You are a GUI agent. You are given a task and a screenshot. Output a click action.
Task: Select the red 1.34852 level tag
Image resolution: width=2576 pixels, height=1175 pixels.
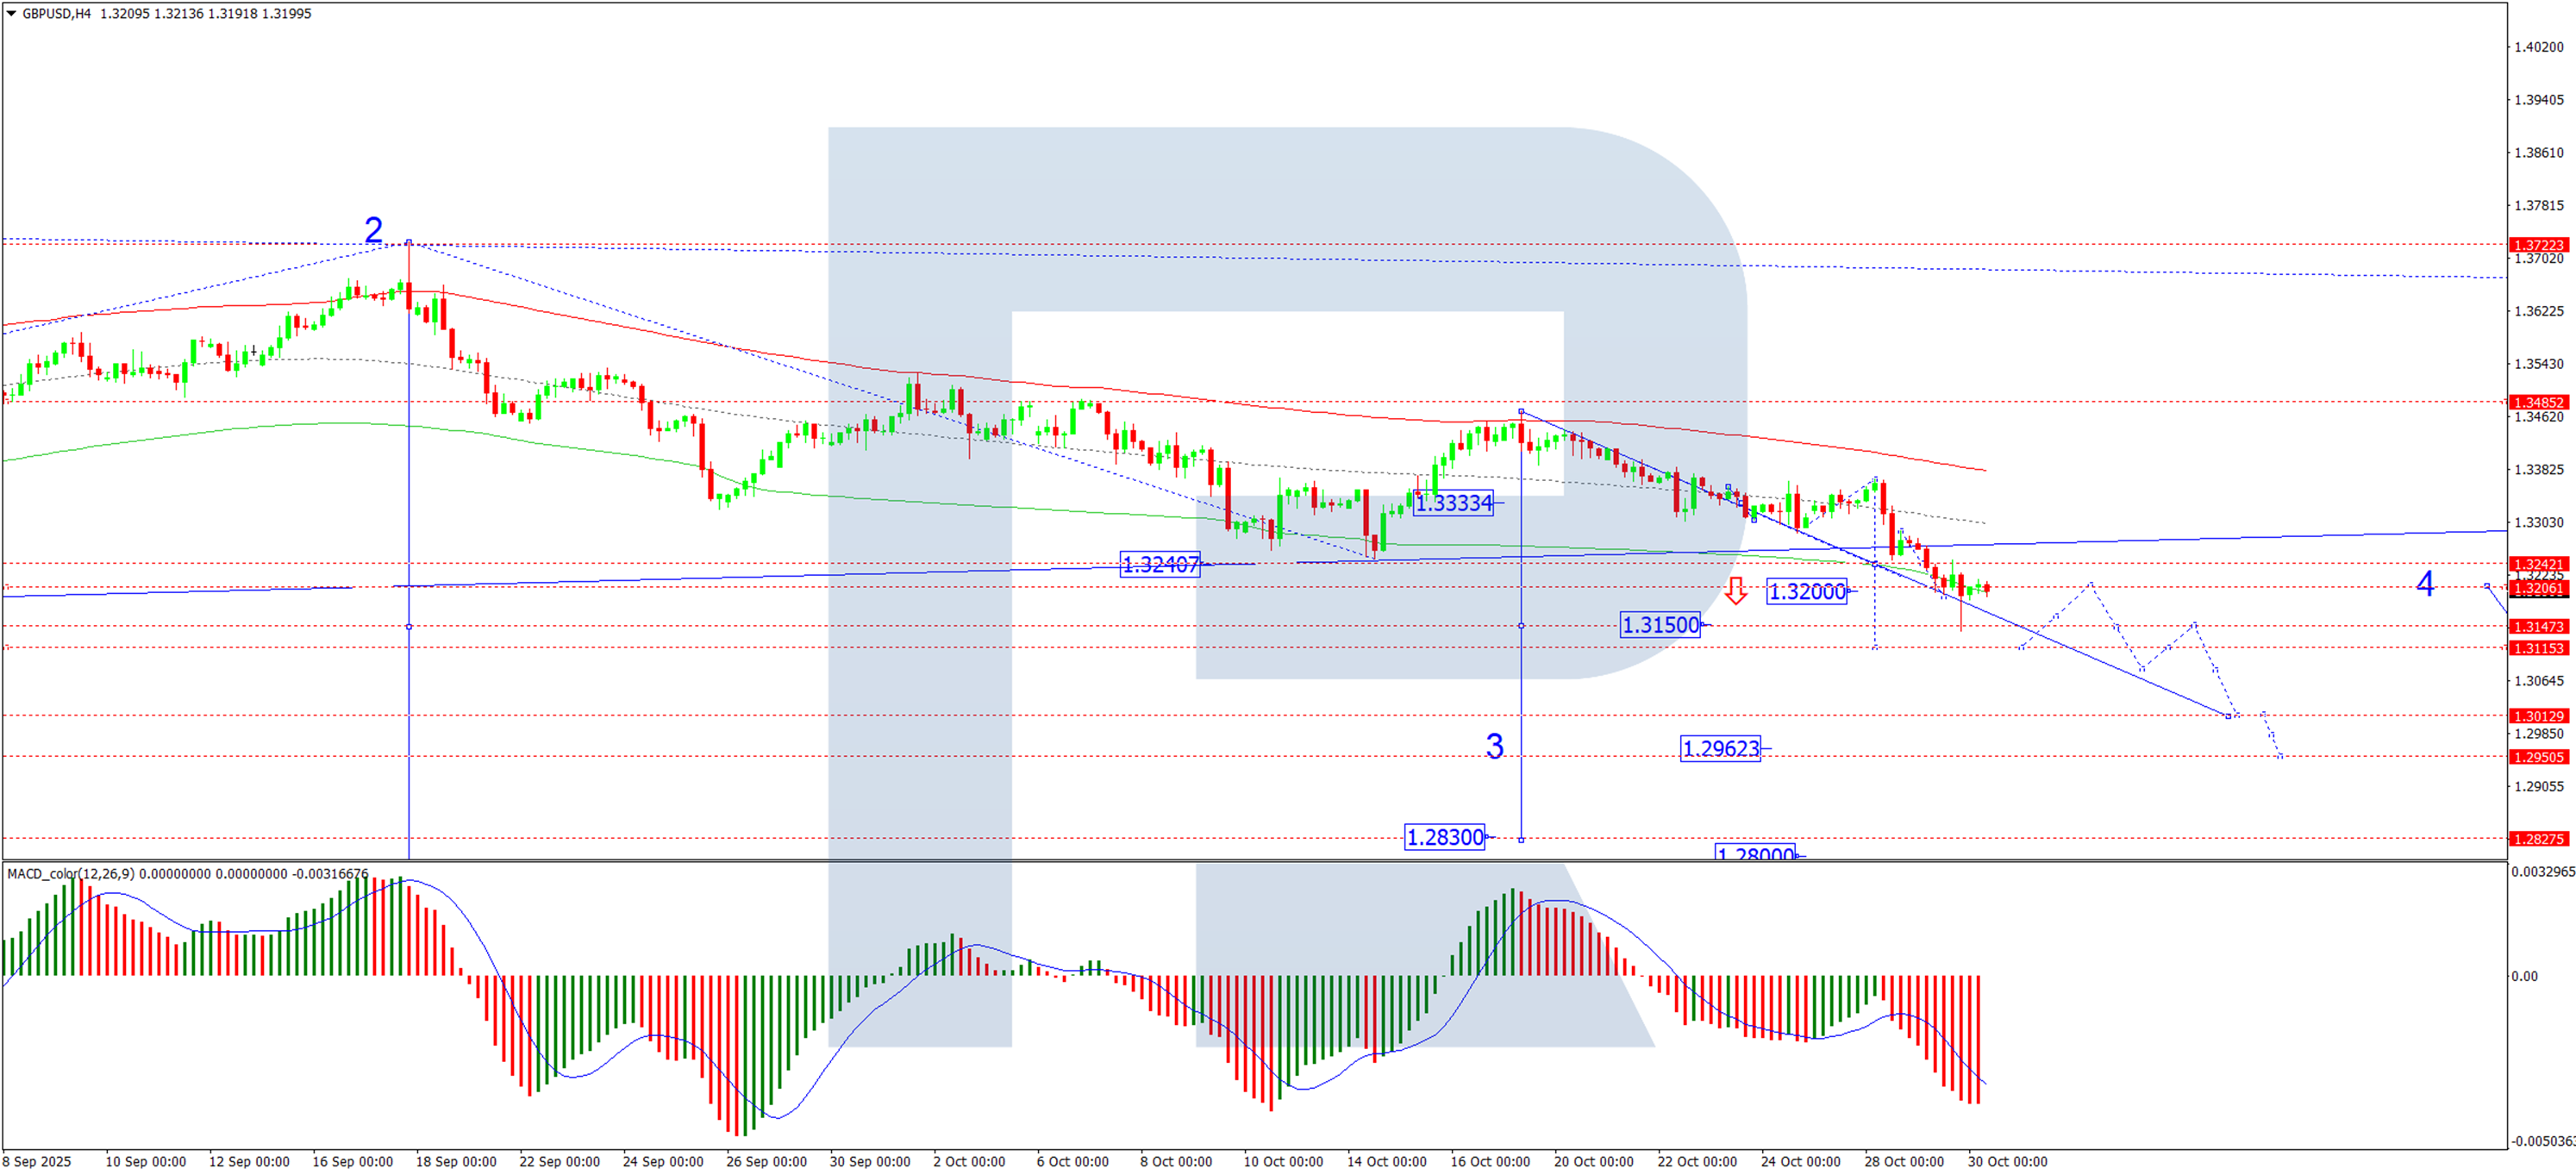(2538, 402)
